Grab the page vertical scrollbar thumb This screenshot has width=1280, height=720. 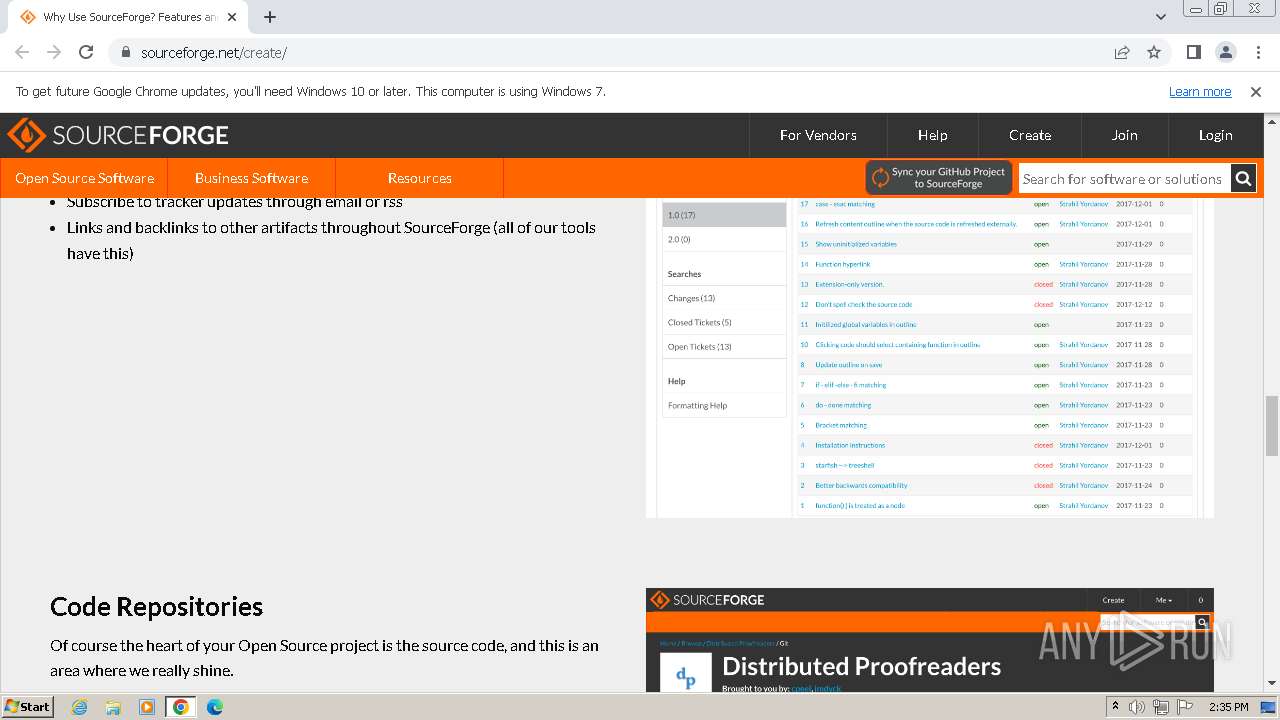click(1272, 425)
